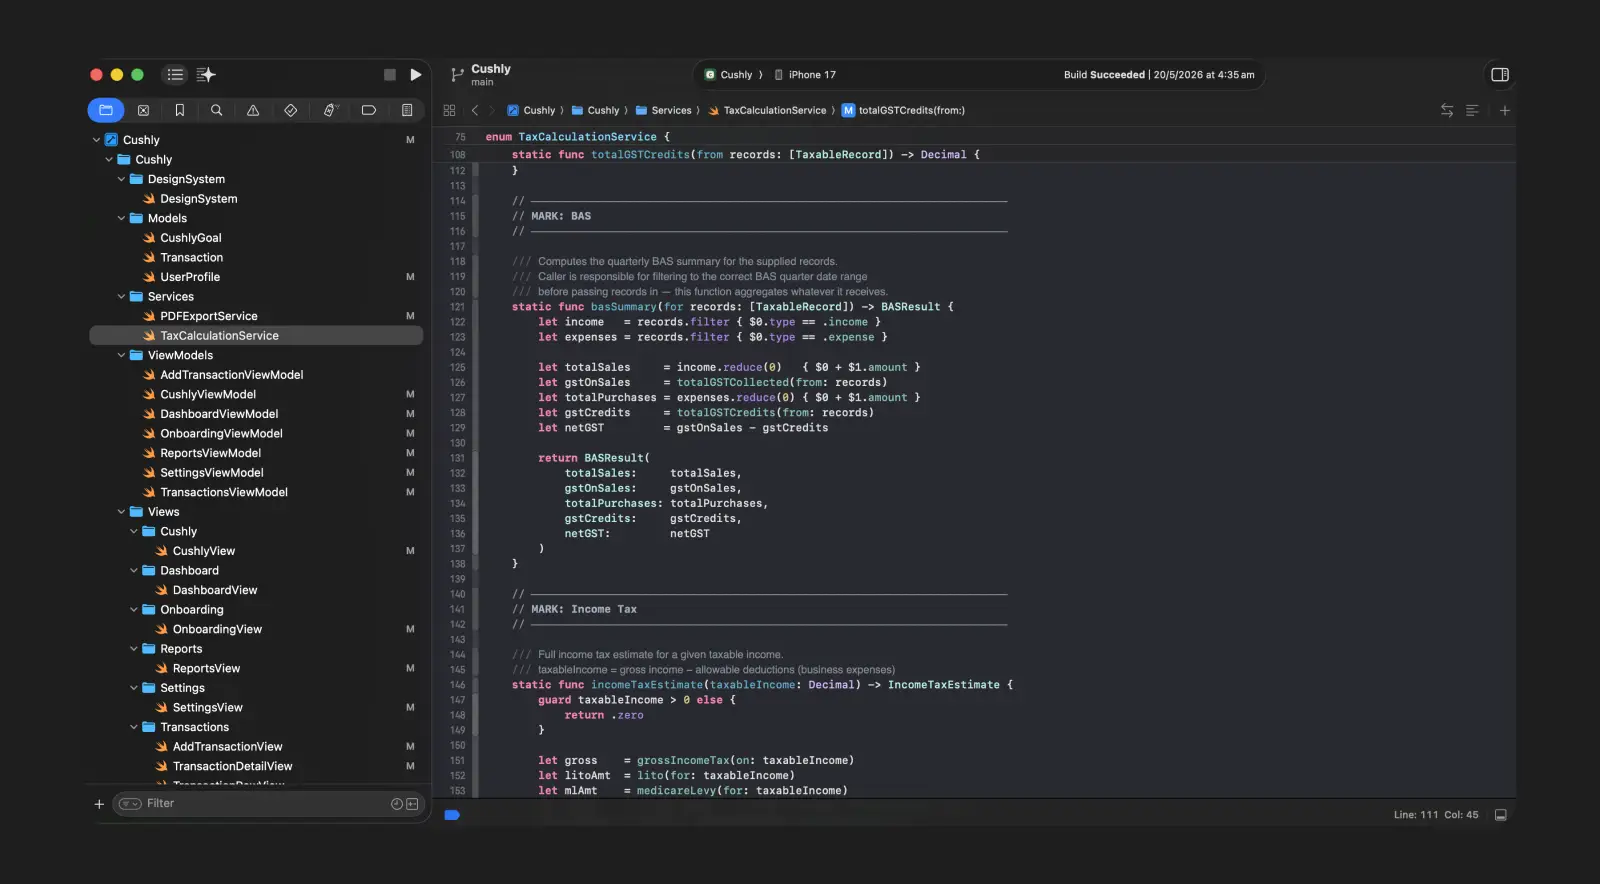Open the editor options lines icon
Image resolution: width=1600 pixels, height=884 pixels.
[x=1472, y=110]
